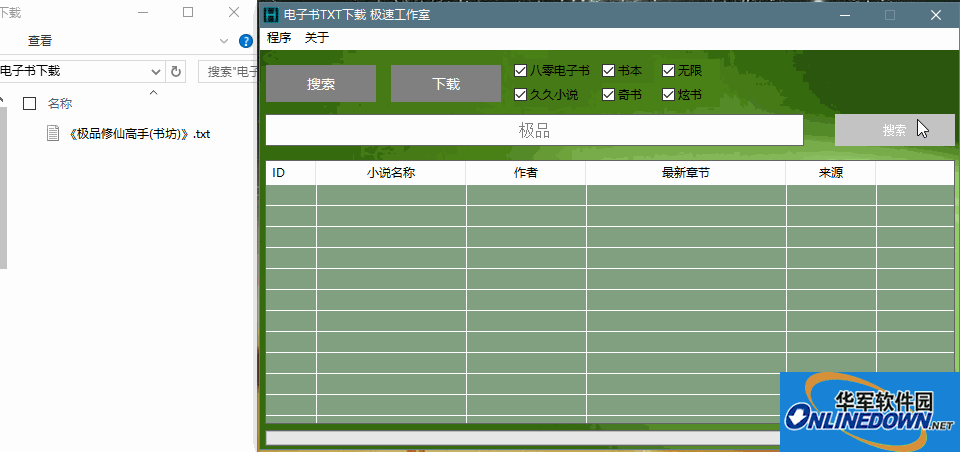Close the File Explorer window
The width and height of the screenshot is (960, 452).
pyautogui.click(x=233, y=12)
